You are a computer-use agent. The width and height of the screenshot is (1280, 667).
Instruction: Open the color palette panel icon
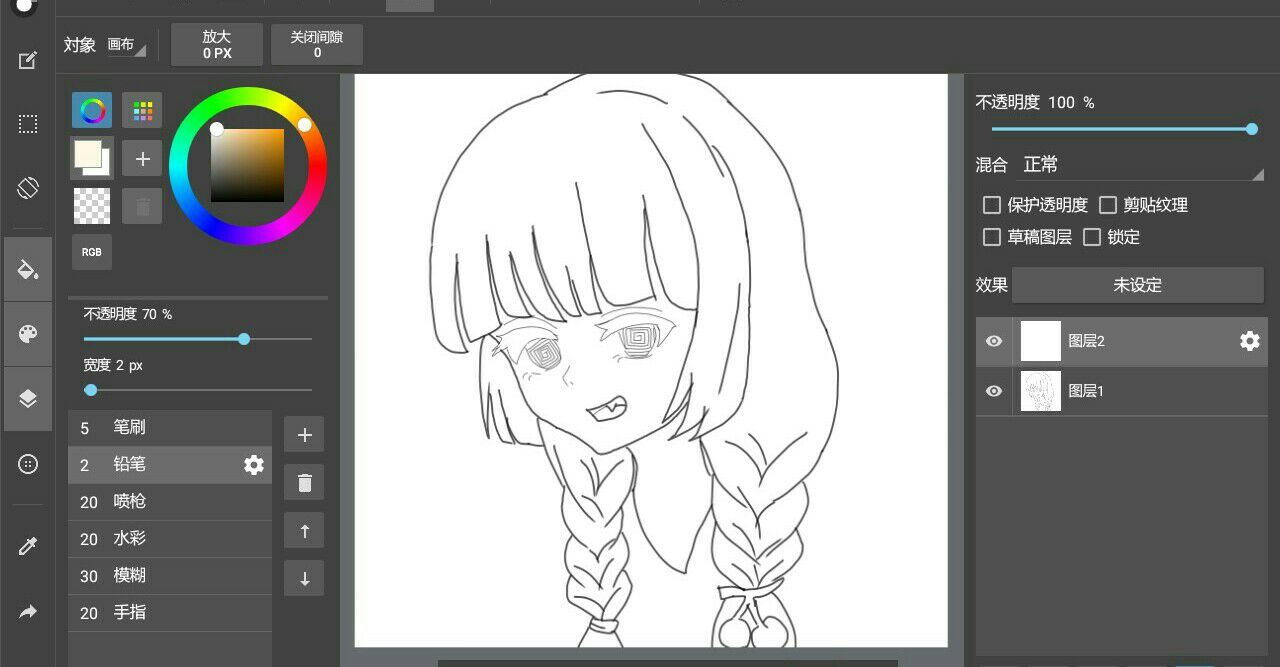(x=28, y=334)
